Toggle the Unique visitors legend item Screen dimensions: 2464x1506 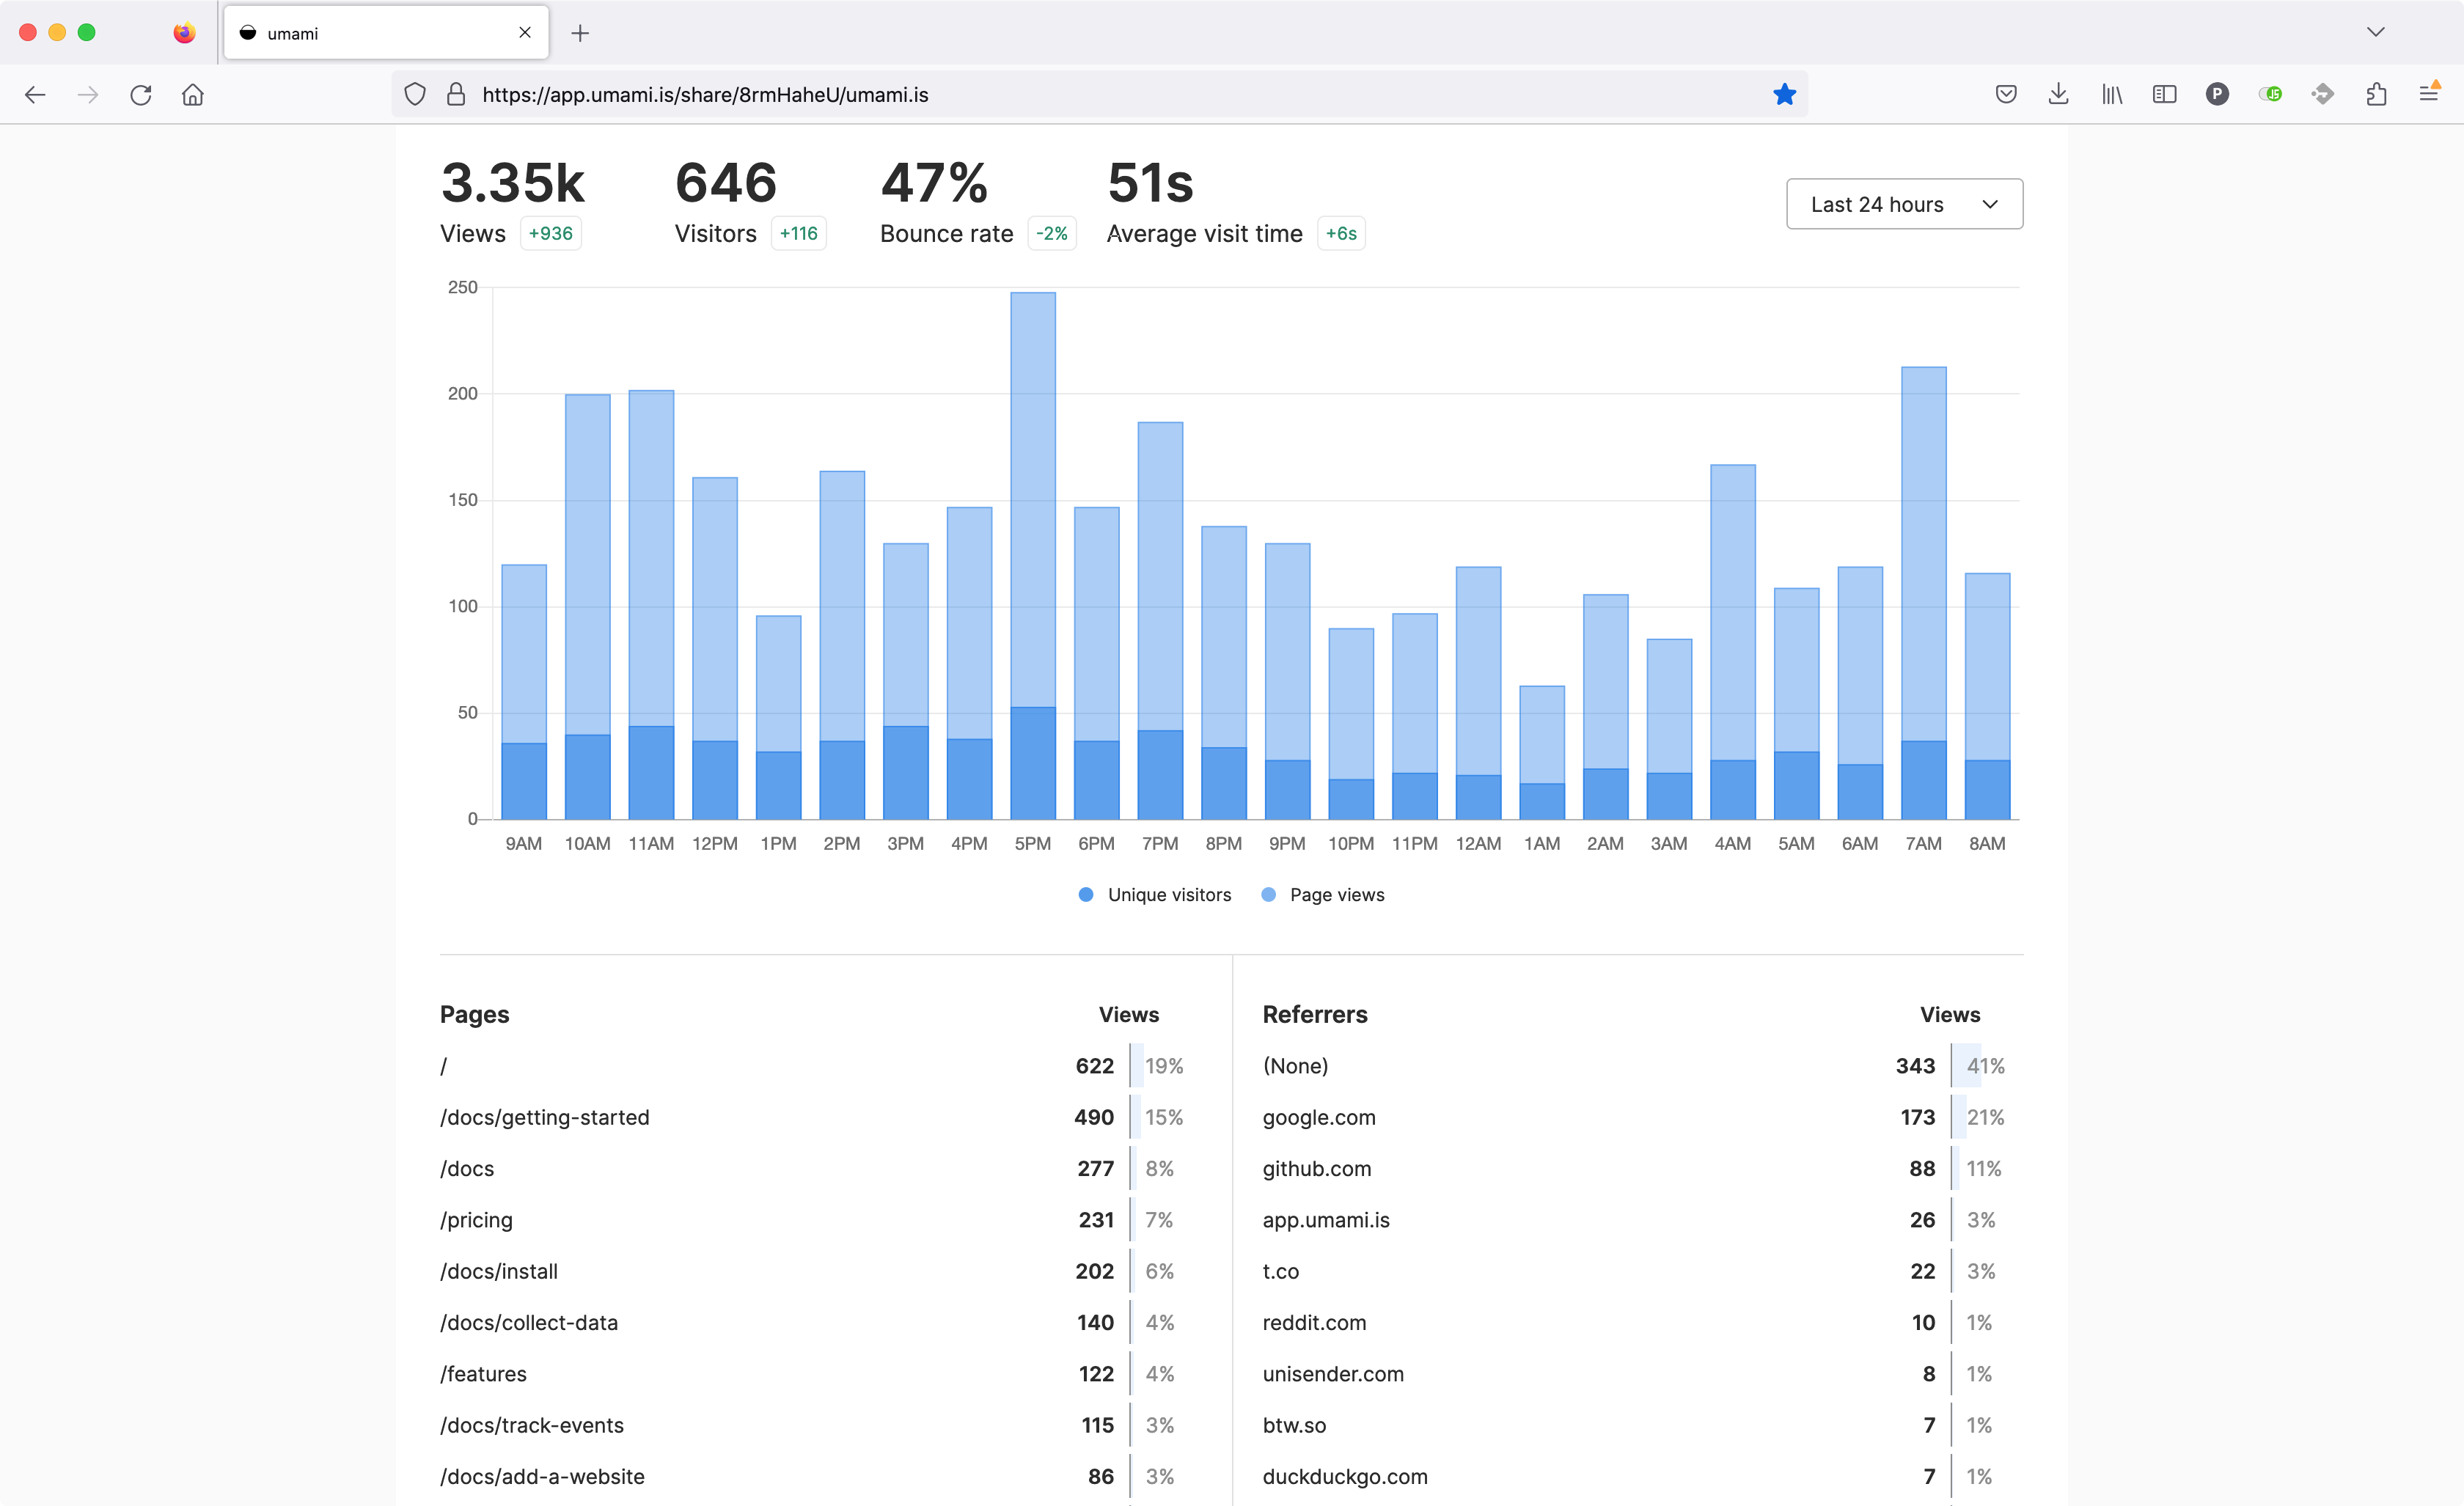pos(1155,895)
